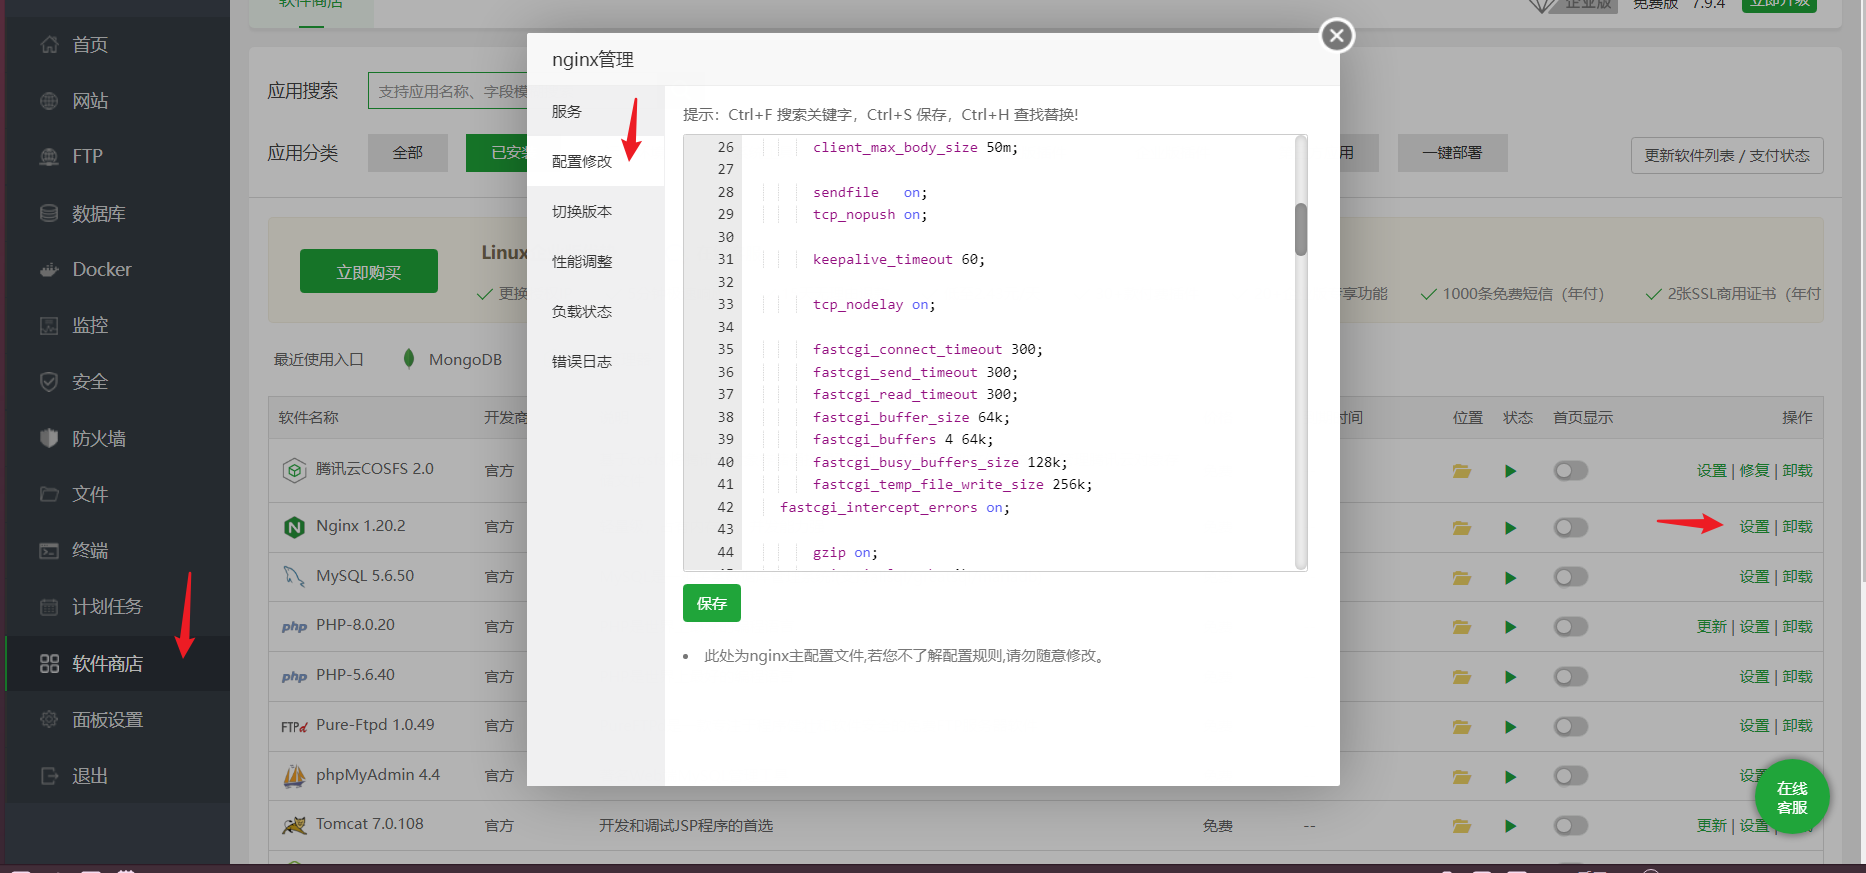Click the green 保存 button
The image size is (1866, 873).
pyautogui.click(x=712, y=603)
